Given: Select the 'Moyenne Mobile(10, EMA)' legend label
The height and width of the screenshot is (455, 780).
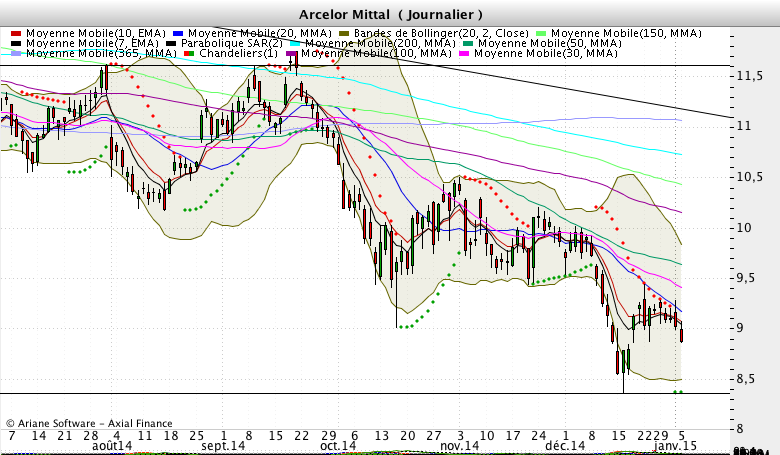Looking at the screenshot, I should click(96, 33).
